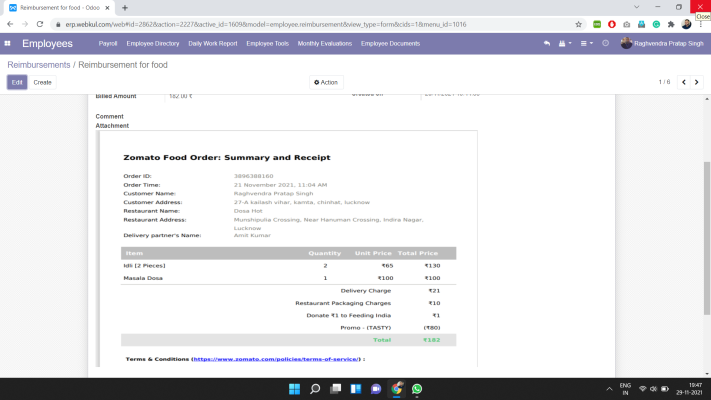
Task: Open WhatsApp from the taskbar
Action: pyautogui.click(x=417, y=389)
